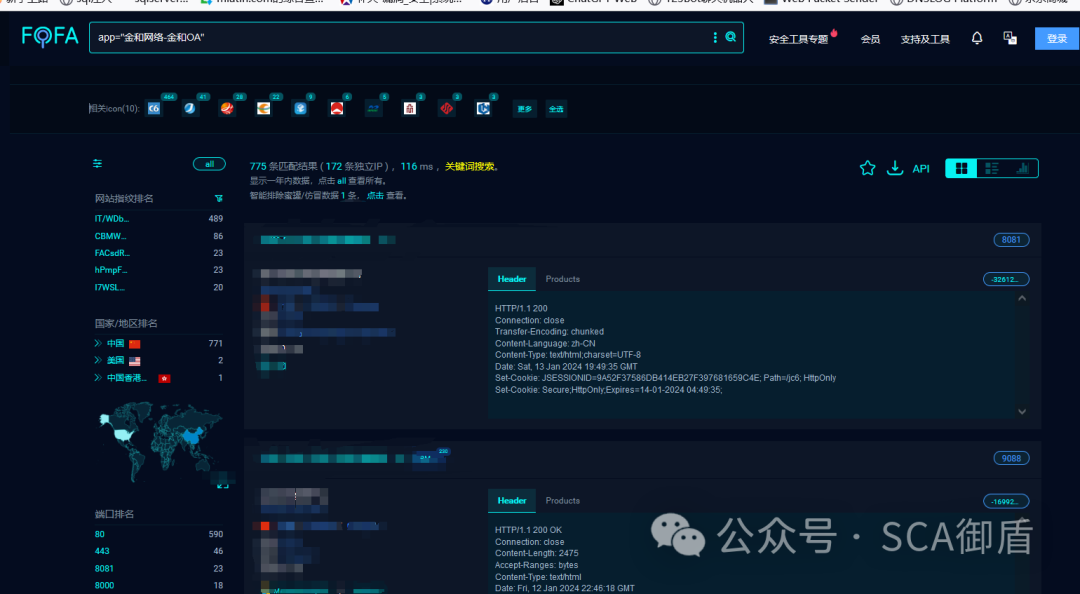Open the 安全工具专题 menu
Viewport: 1080px width, 594px height.
[799, 39]
